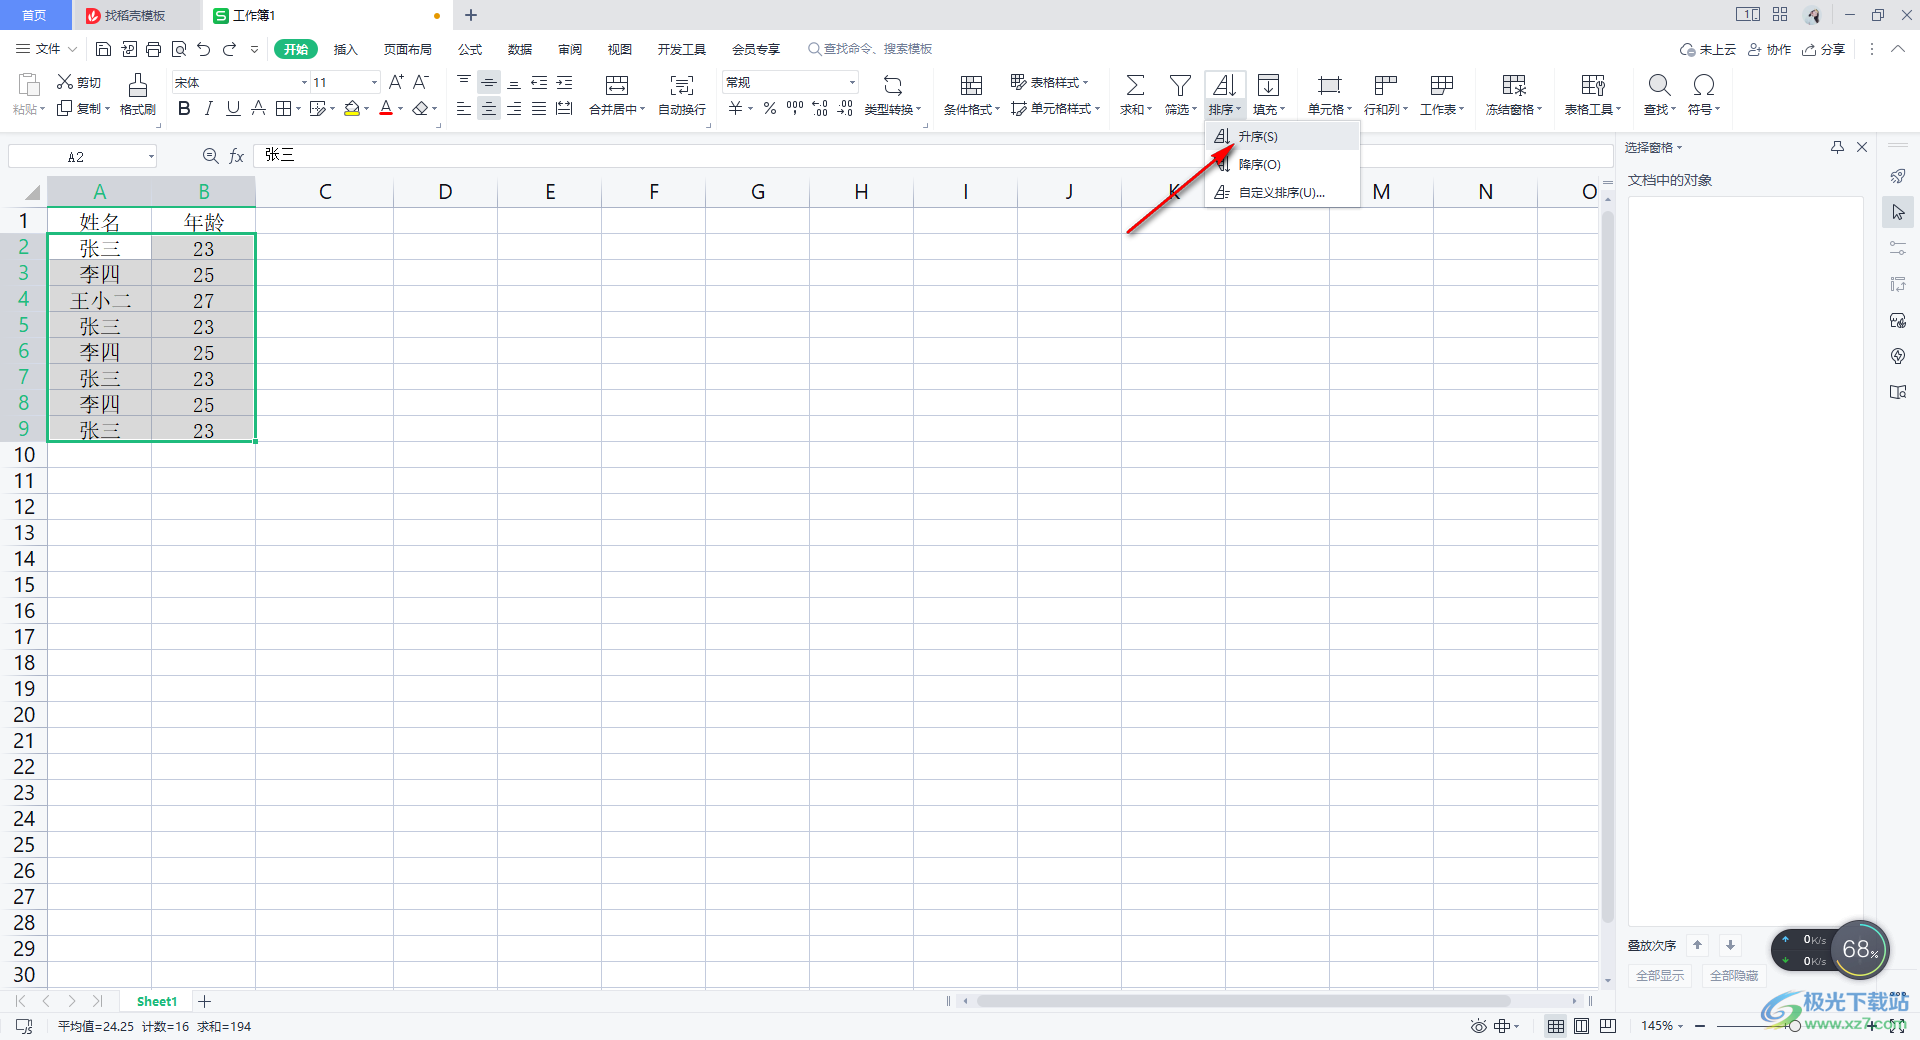The image size is (1920, 1040).
Task: Select 降序(O) descending sort option
Action: click(x=1282, y=164)
